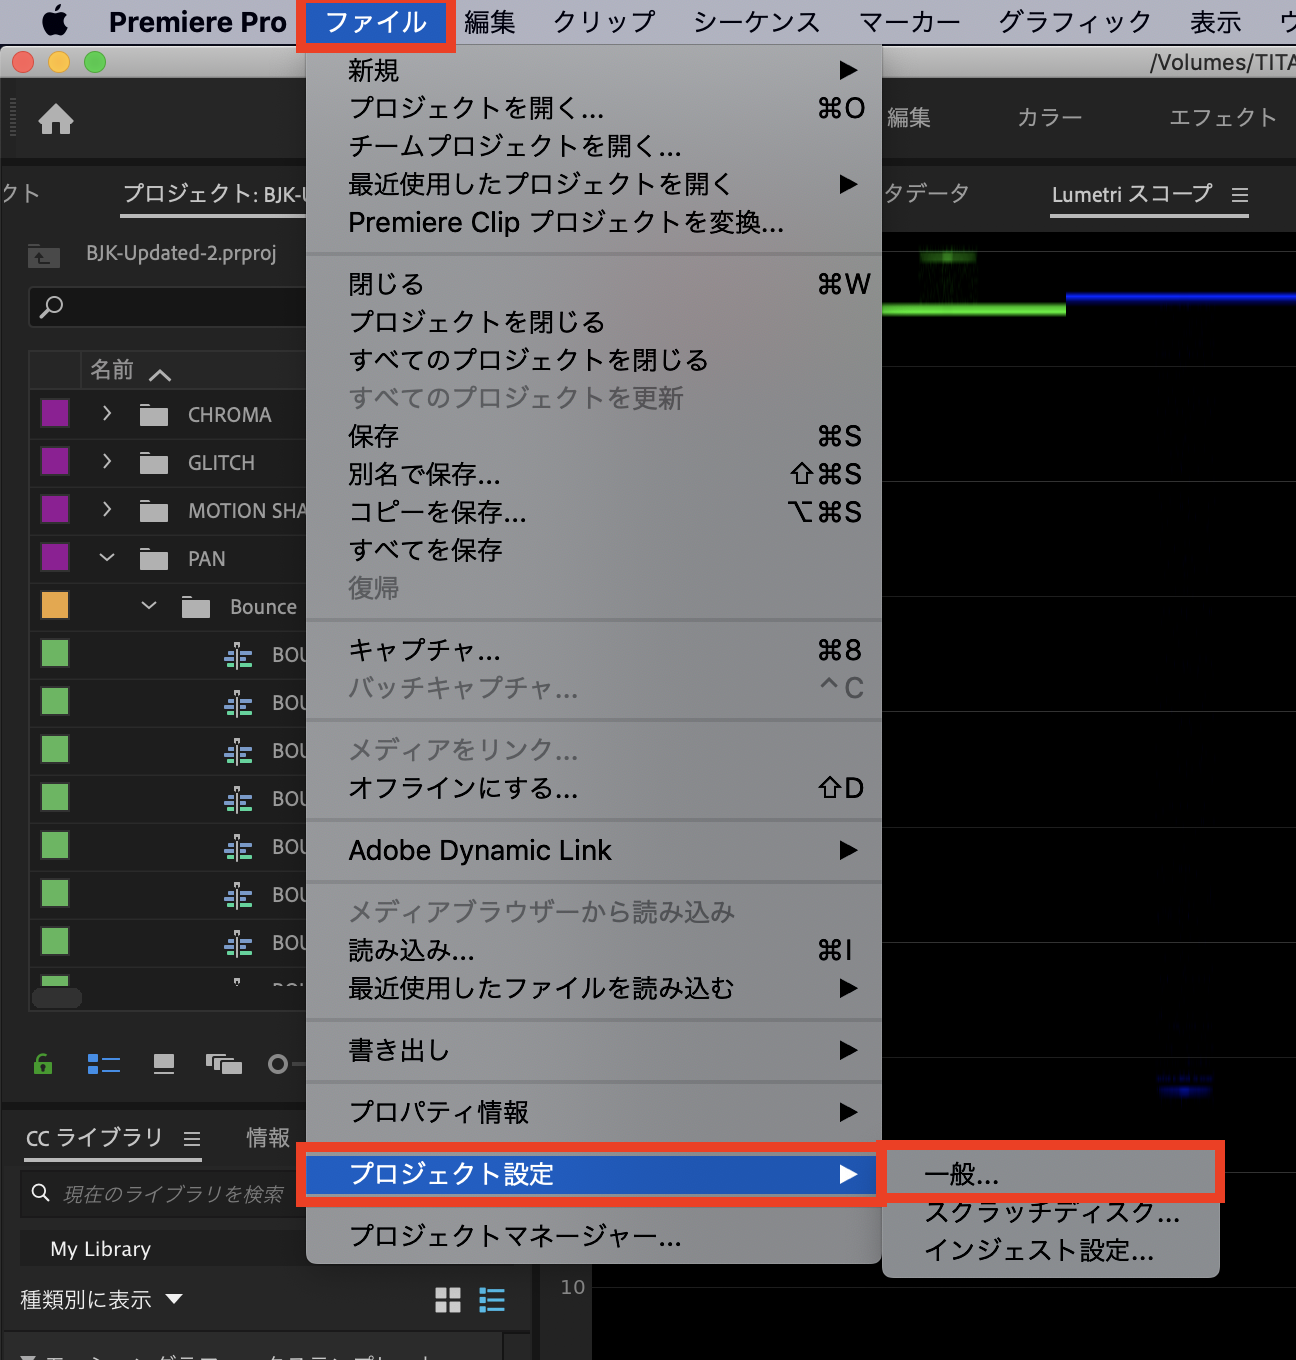Click the GLITCH bin folder icon
The height and width of the screenshot is (1360, 1296).
point(154,463)
